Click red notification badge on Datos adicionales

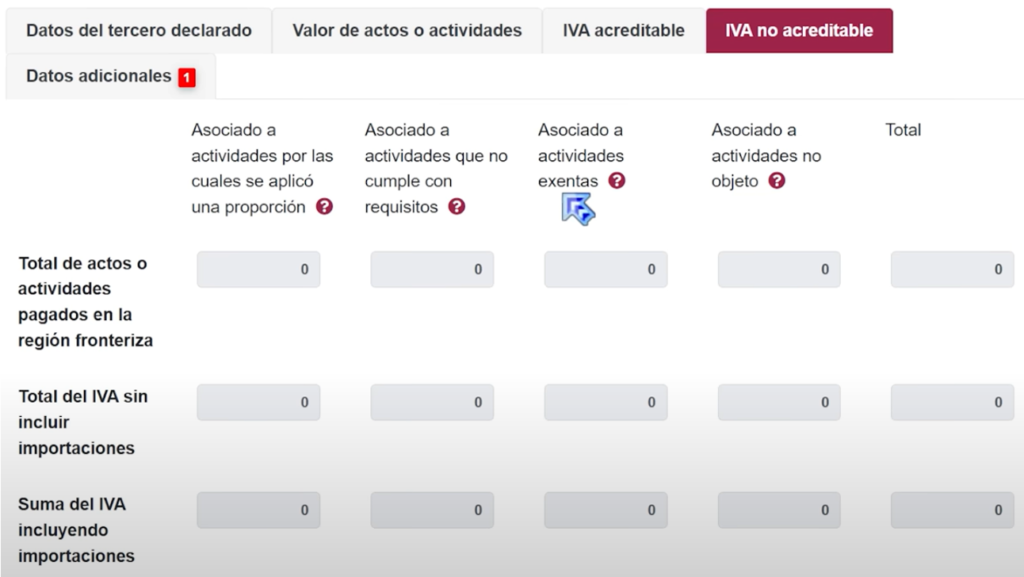click(187, 77)
